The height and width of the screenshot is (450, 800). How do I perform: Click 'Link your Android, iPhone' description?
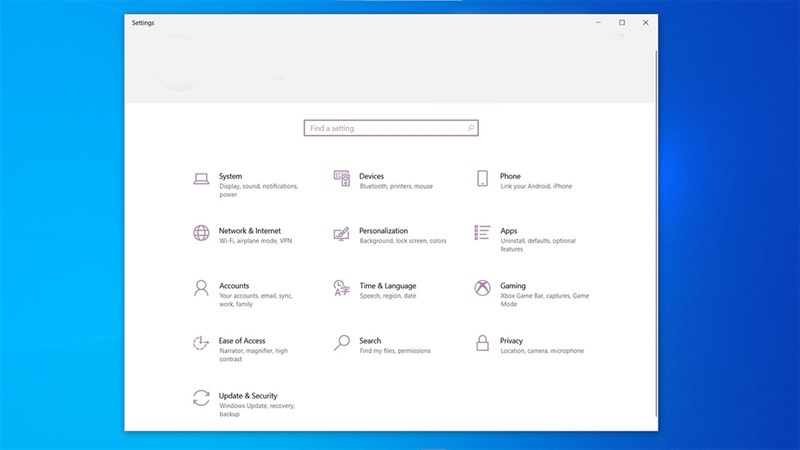coord(536,186)
